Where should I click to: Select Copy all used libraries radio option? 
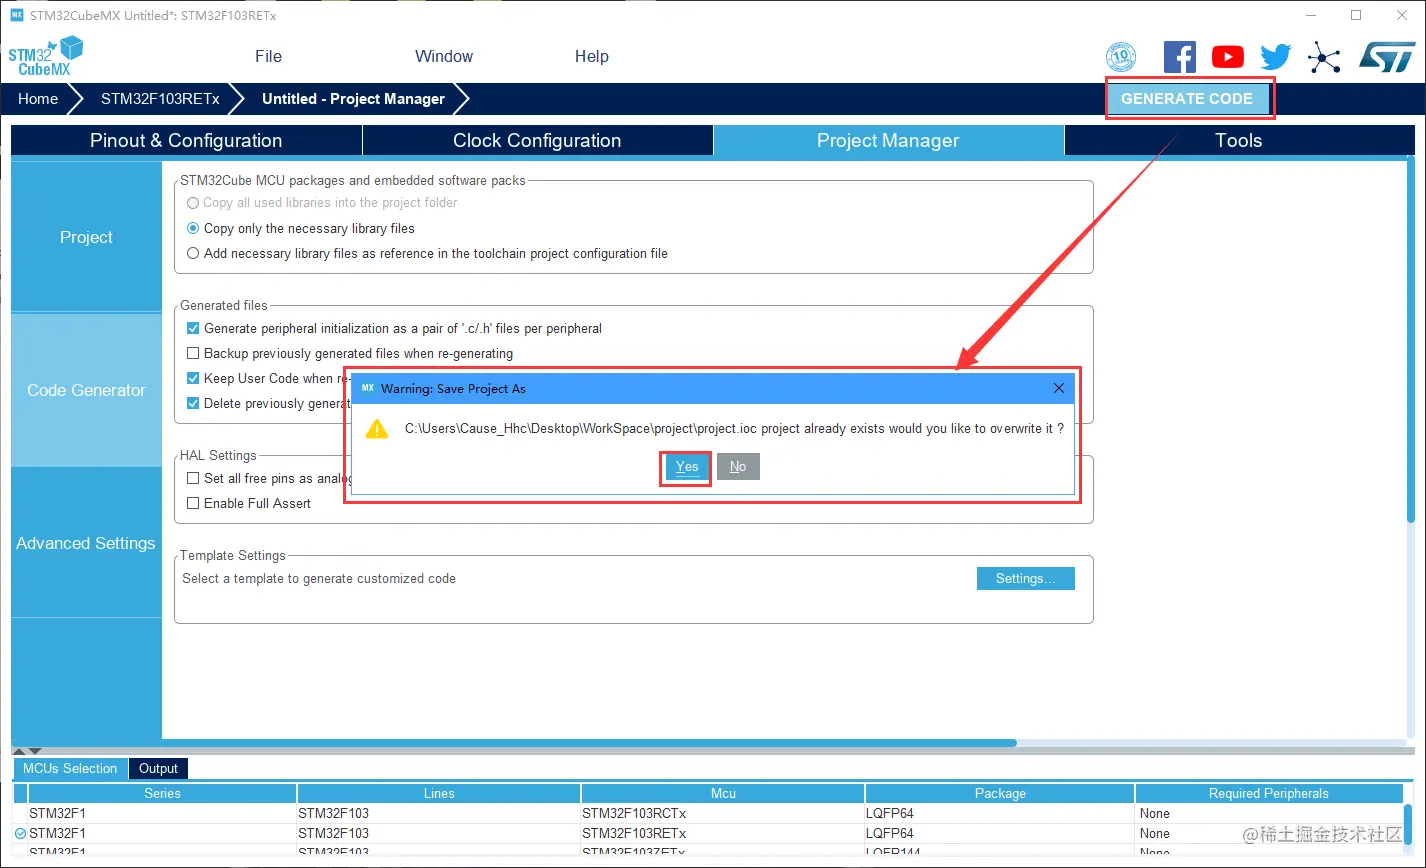193,202
